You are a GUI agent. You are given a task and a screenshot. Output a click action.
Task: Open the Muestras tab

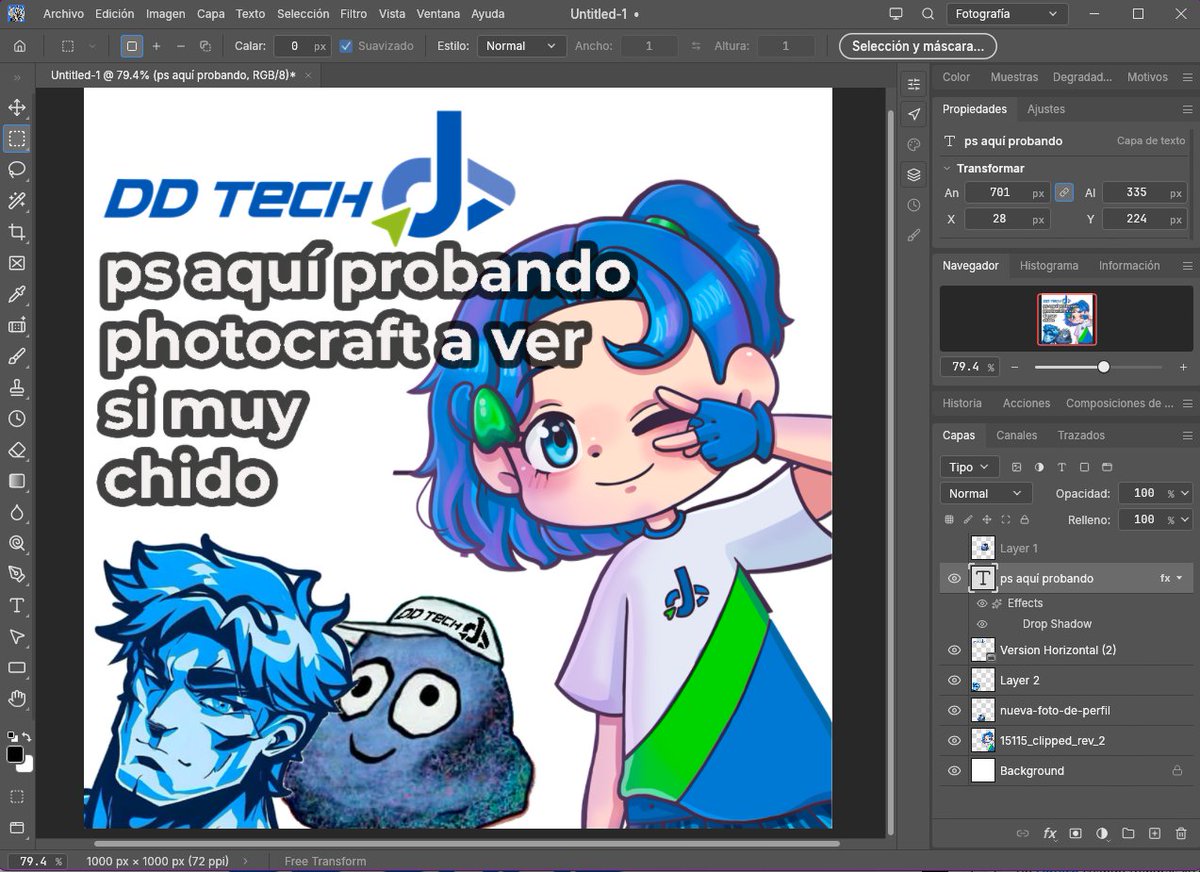[1014, 77]
